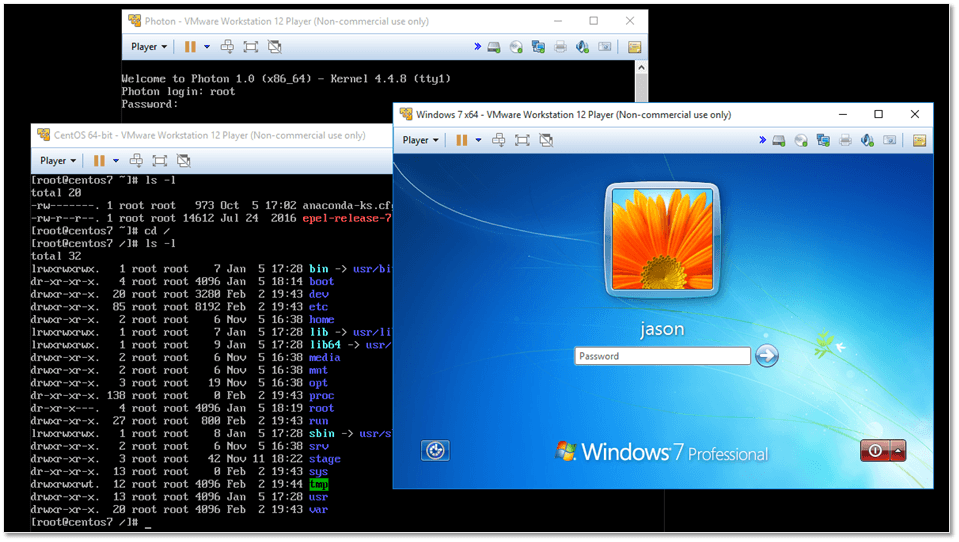Open Player menu in Photon window

pyautogui.click(x=149, y=46)
